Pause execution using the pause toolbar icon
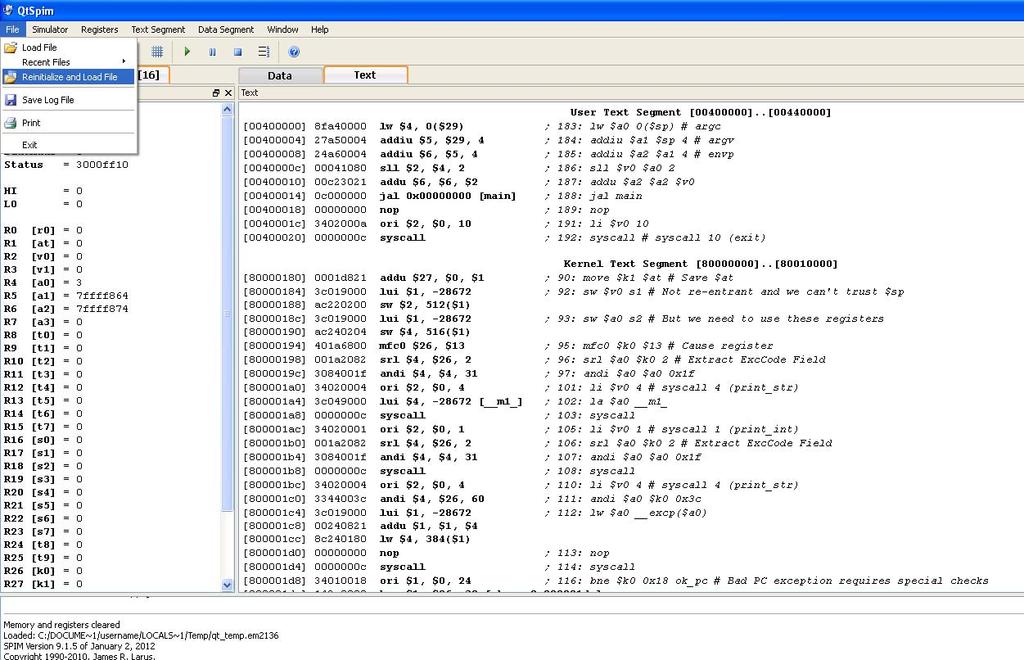 [212, 52]
